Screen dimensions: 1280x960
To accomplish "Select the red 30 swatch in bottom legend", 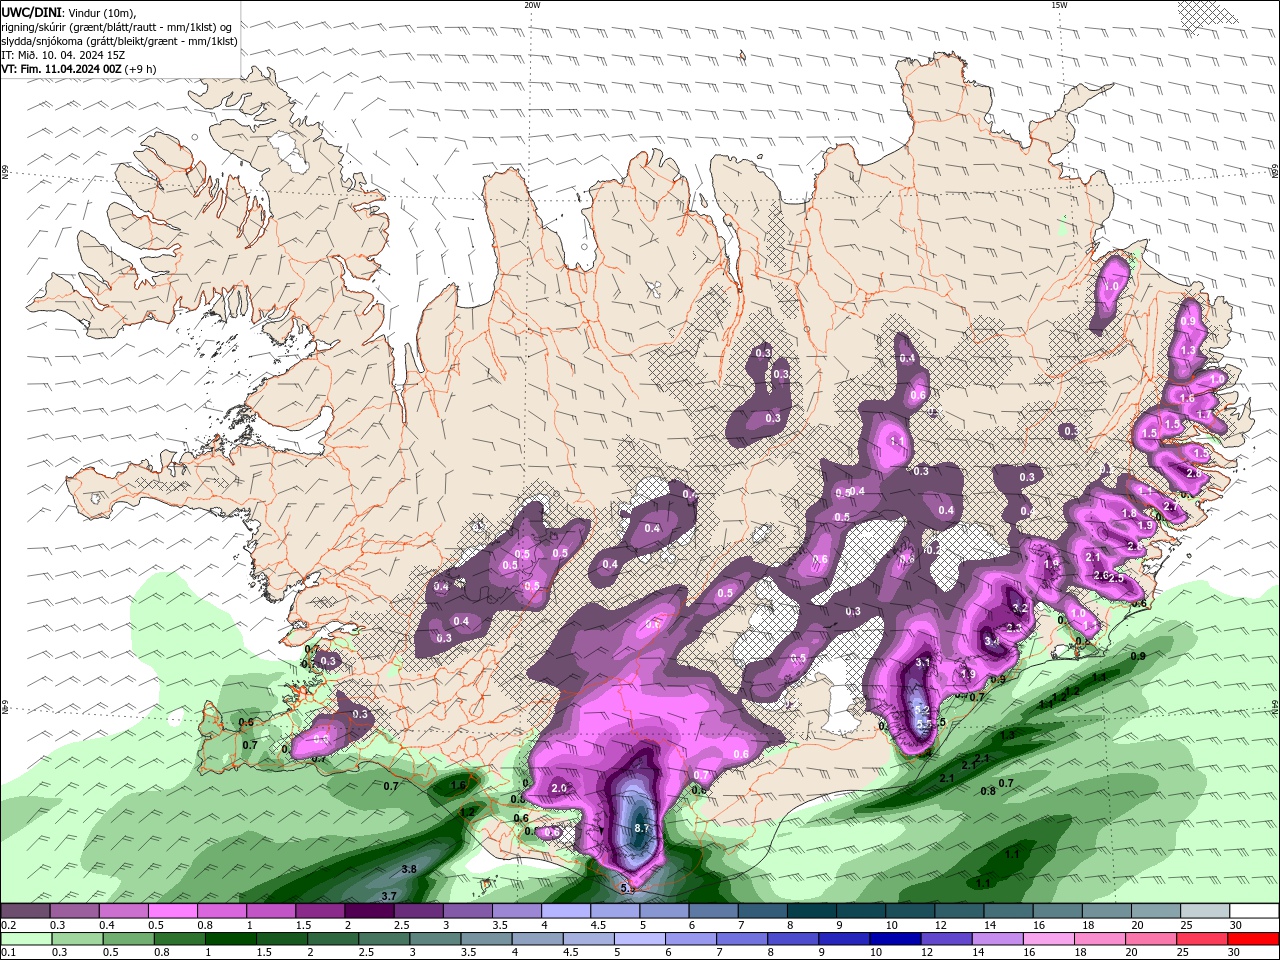I will [1255, 939].
